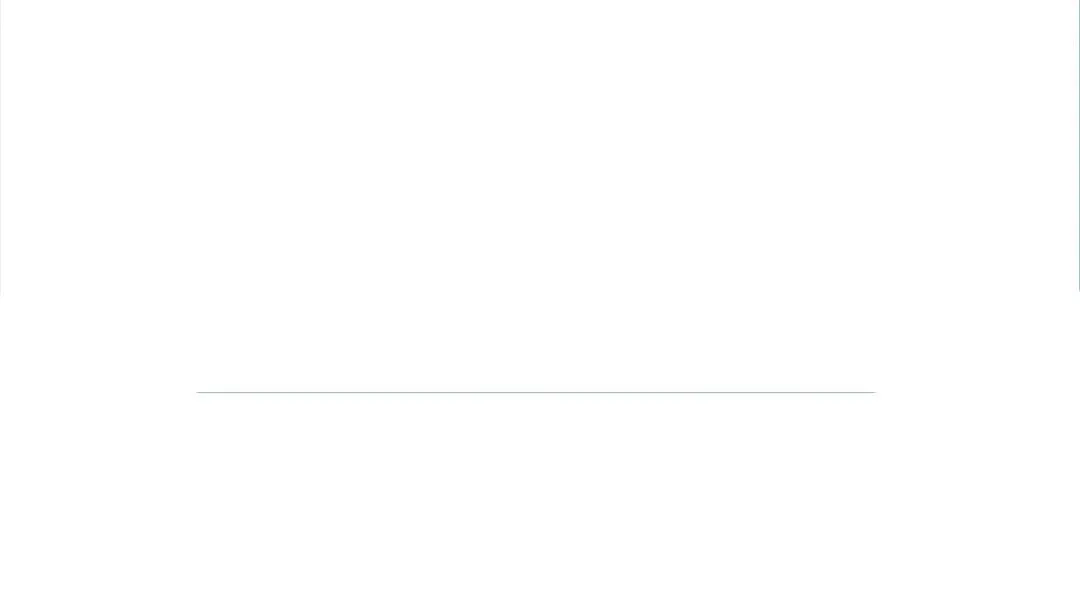Click the right end of the horizontal line
This screenshot has height=600, width=1080.
pos(873,392)
